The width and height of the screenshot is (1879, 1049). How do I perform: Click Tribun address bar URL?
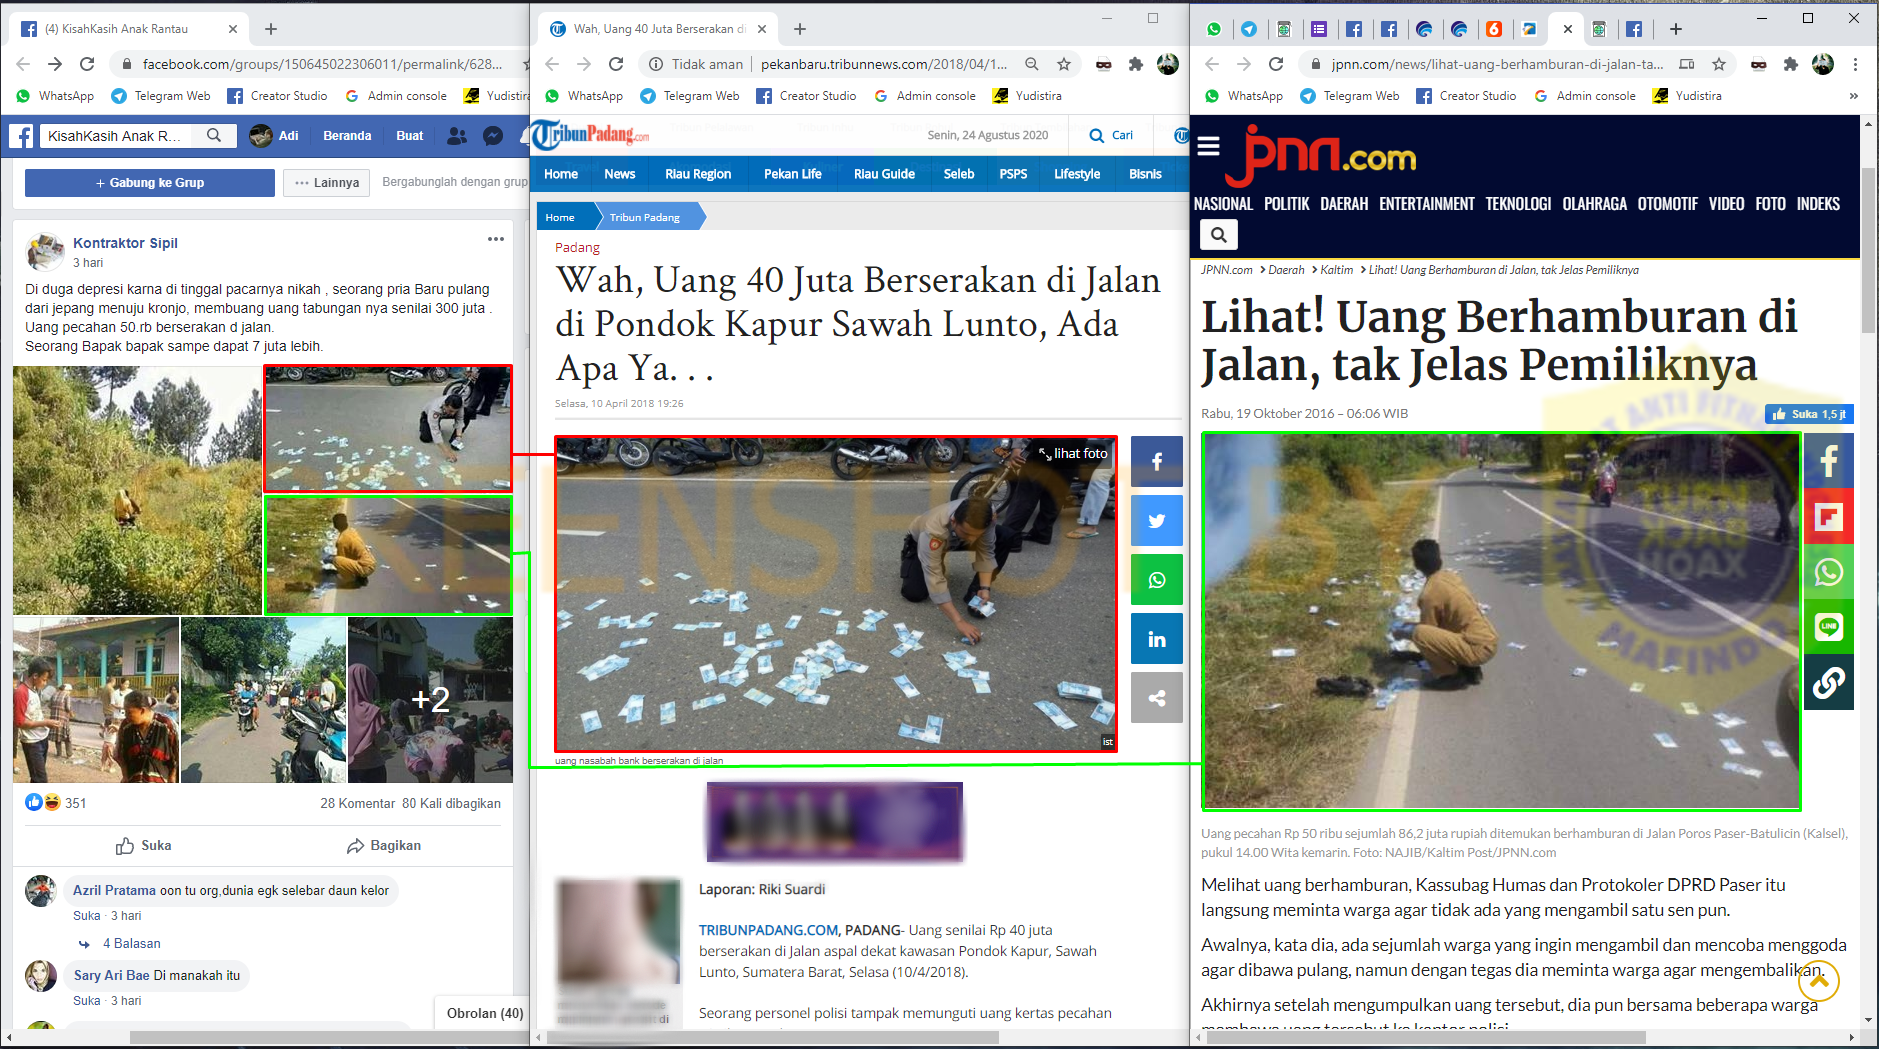[x=884, y=64]
